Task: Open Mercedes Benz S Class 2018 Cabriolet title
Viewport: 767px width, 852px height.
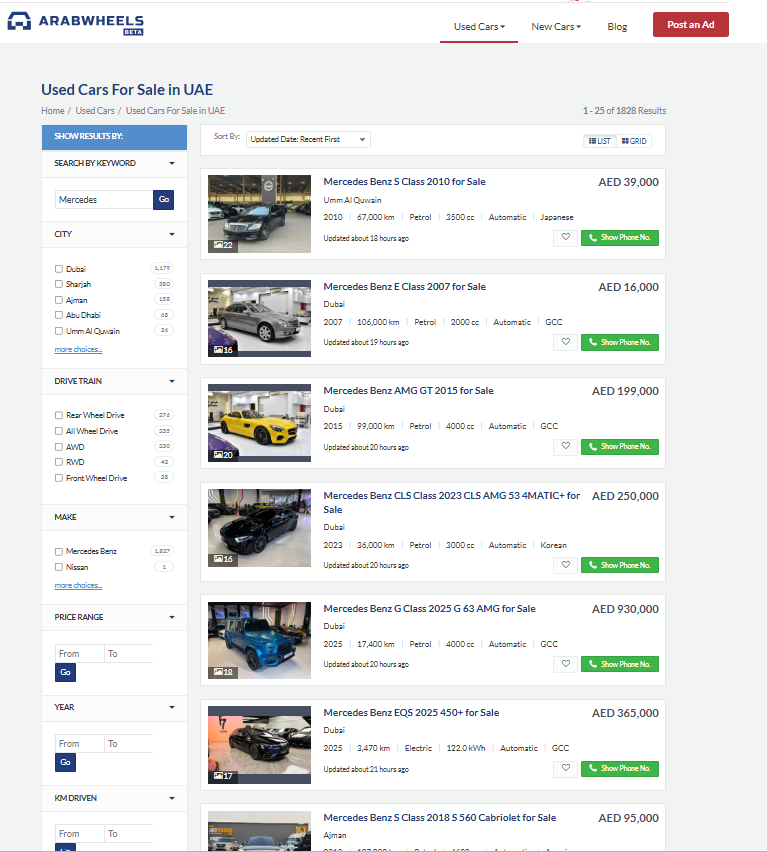Action: pyautogui.click(x=439, y=818)
